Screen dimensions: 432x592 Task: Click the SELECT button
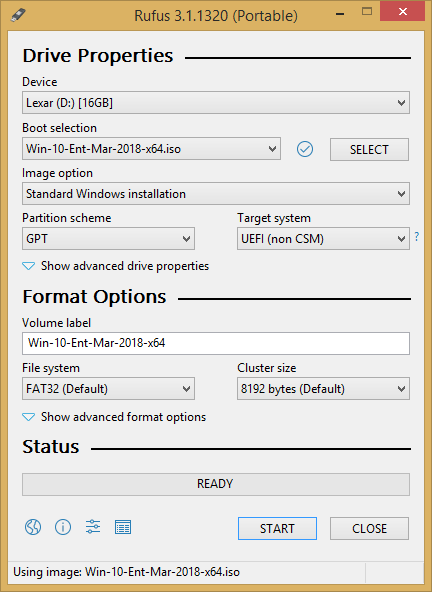tap(369, 150)
